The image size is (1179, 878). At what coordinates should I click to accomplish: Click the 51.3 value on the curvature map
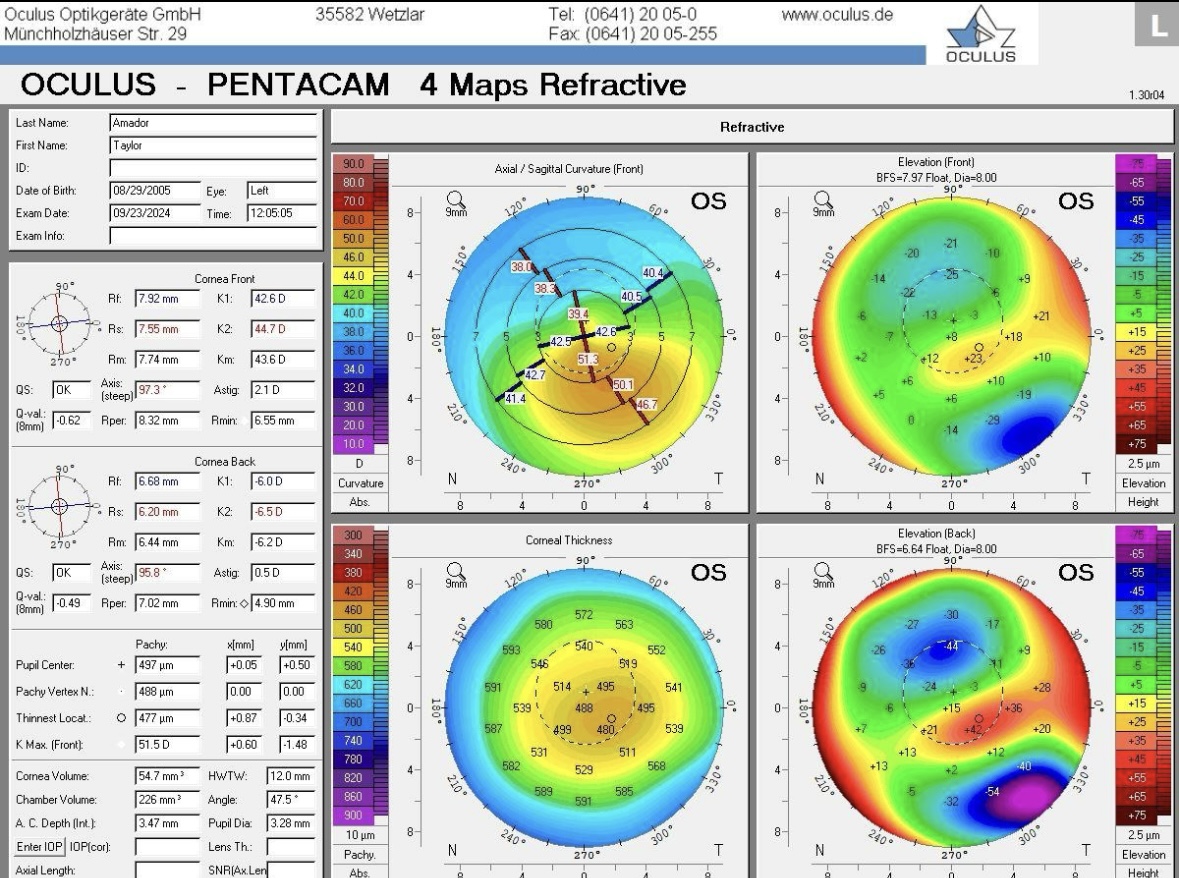588,359
